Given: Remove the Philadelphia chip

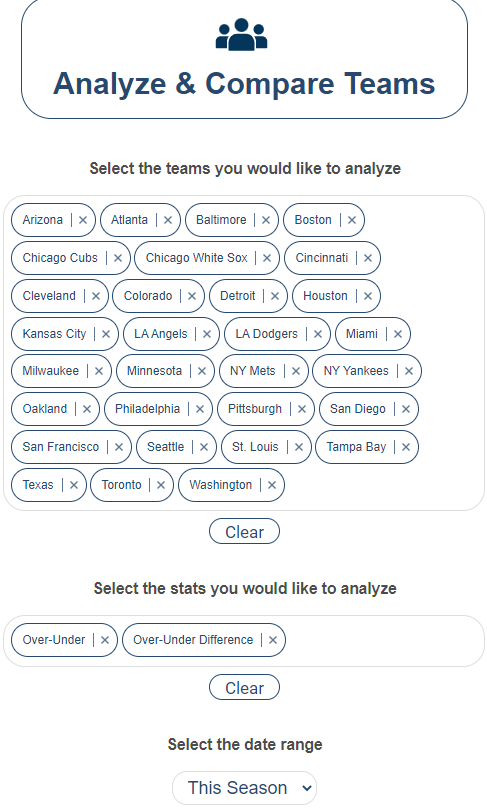Looking at the screenshot, I should [200, 409].
